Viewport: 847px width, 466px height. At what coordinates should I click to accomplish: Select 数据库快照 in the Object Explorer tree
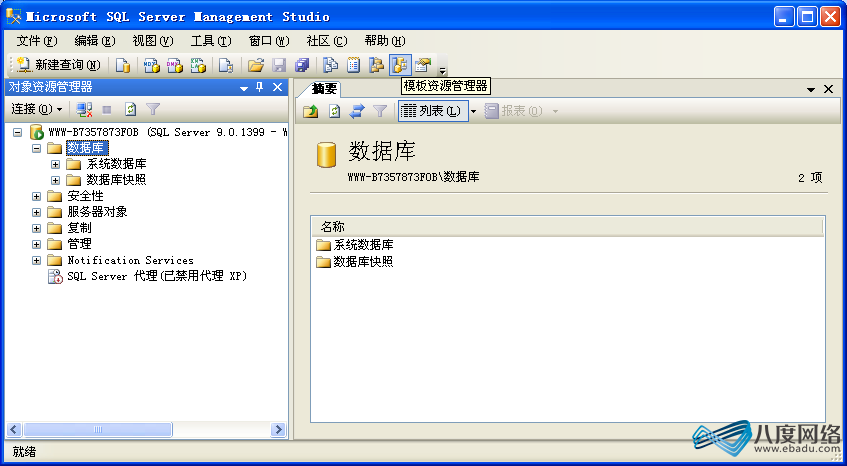click(x=116, y=180)
